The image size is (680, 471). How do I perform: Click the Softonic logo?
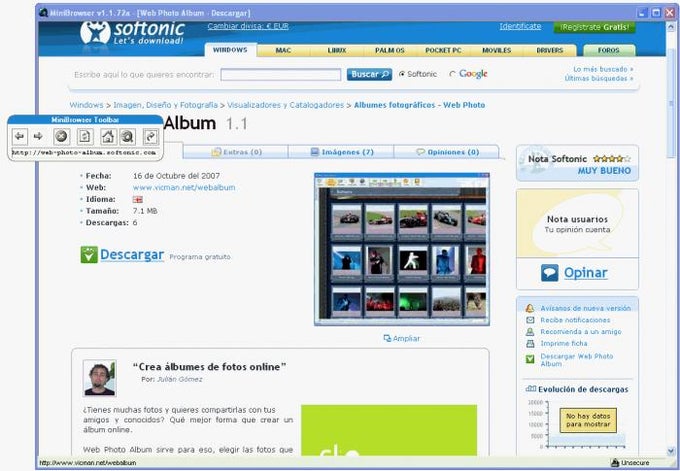[x=132, y=33]
